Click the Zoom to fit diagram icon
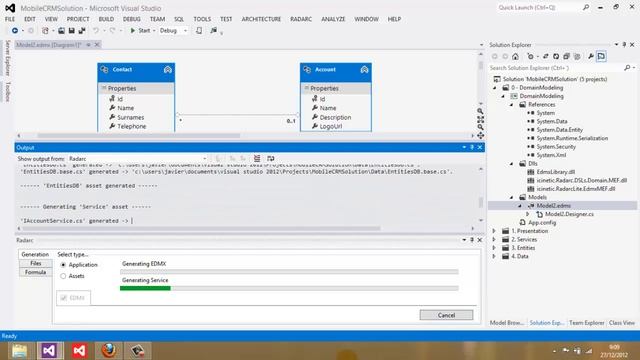Image resolution: width=640 pixels, height=360 pixels. 480,119
